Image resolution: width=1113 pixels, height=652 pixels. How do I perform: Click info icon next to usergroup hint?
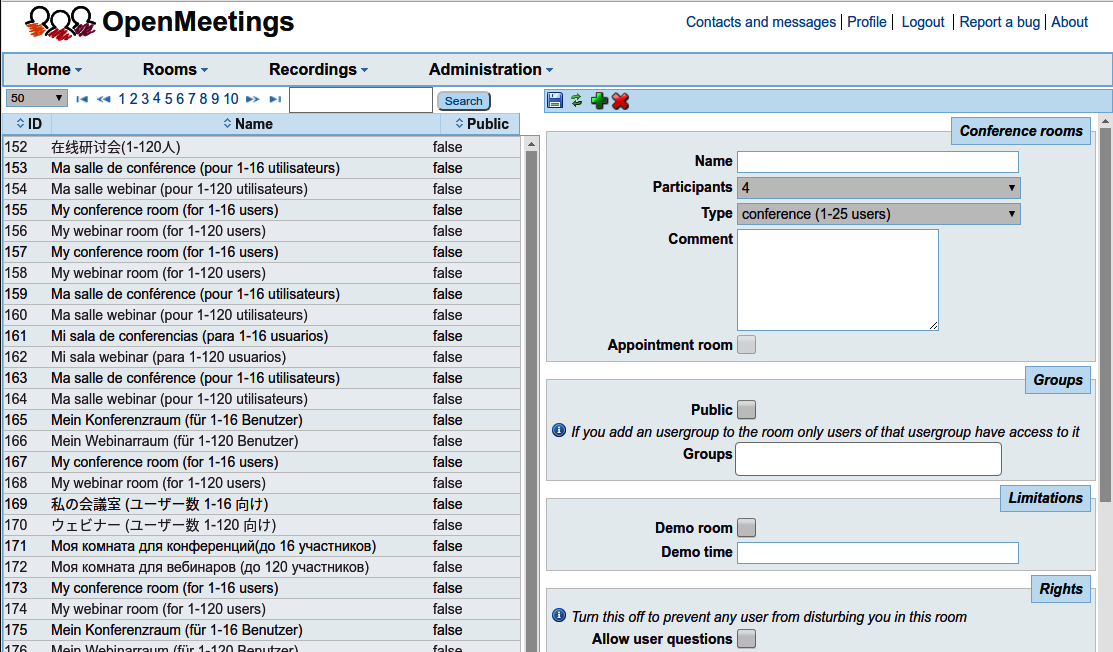(559, 430)
